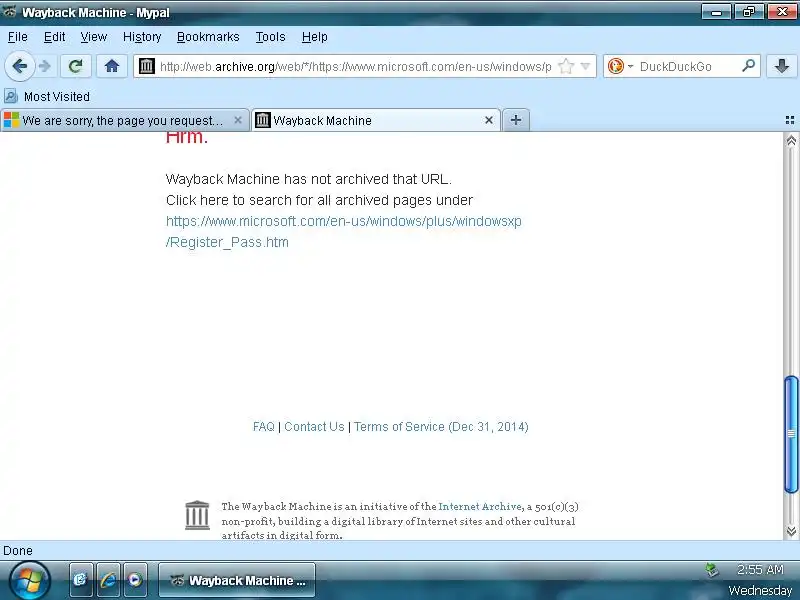Launch Internet Explorer from quick launch
Viewport: 800px width, 600px height.
coord(108,580)
